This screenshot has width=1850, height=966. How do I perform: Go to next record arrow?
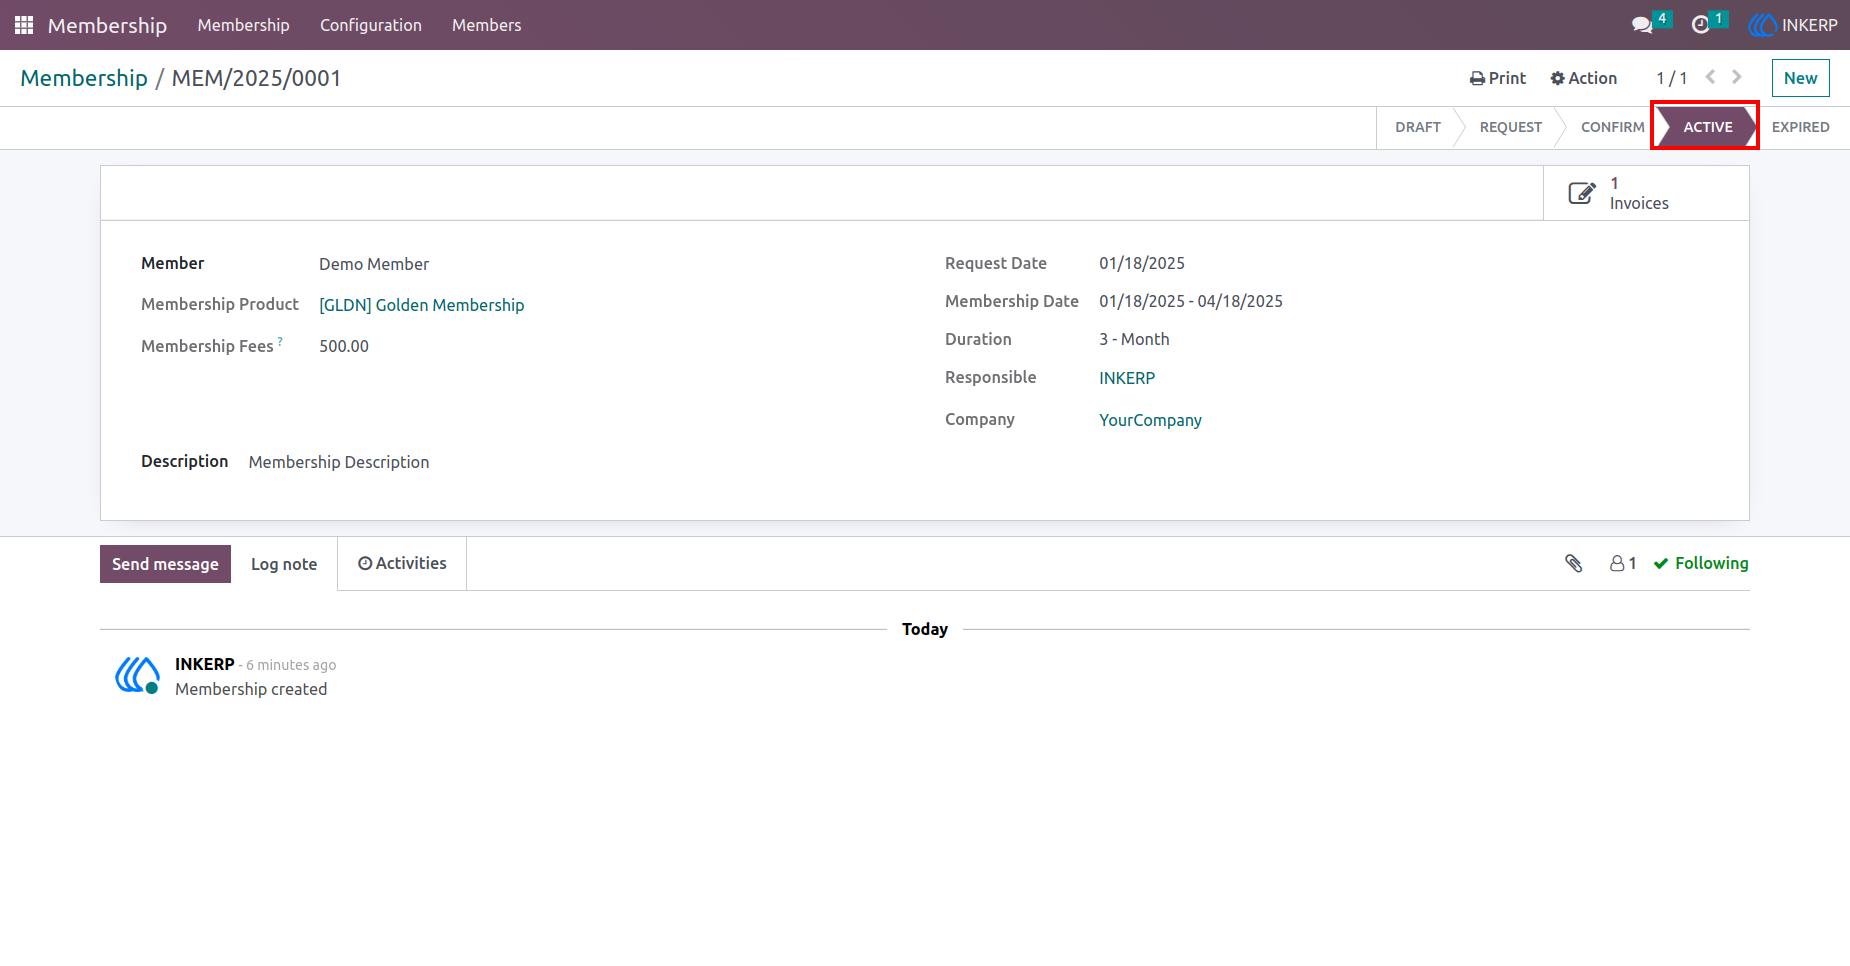point(1737,77)
